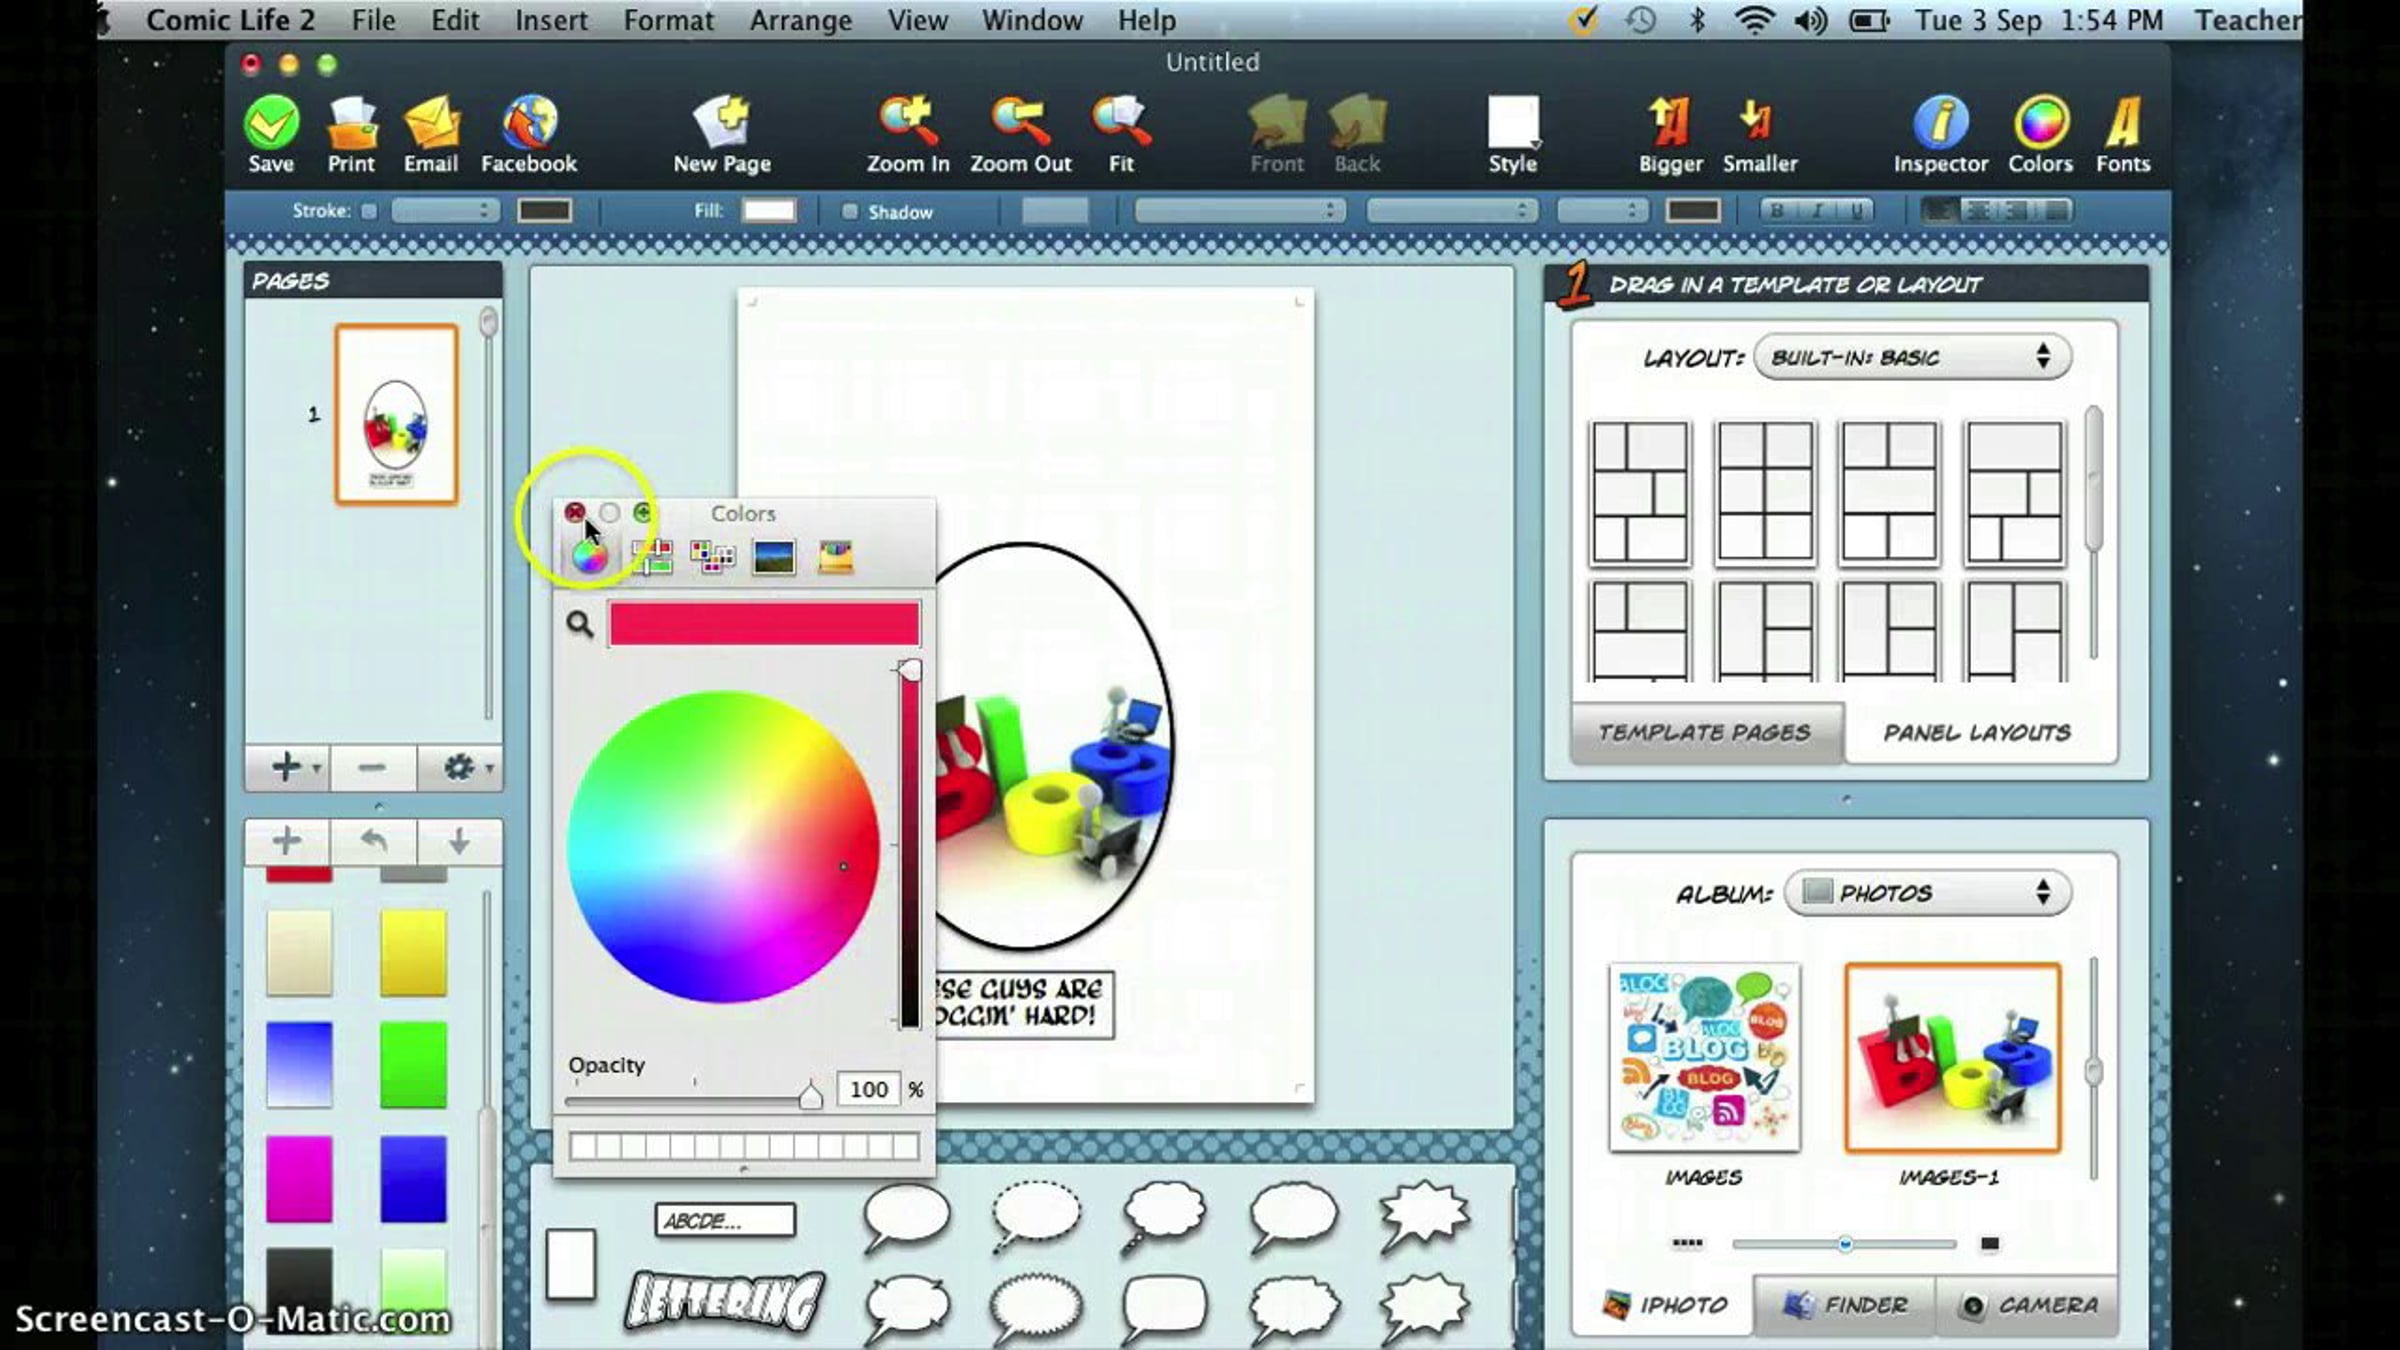
Task: Switch to the Panel Layouts tab
Action: (1976, 733)
